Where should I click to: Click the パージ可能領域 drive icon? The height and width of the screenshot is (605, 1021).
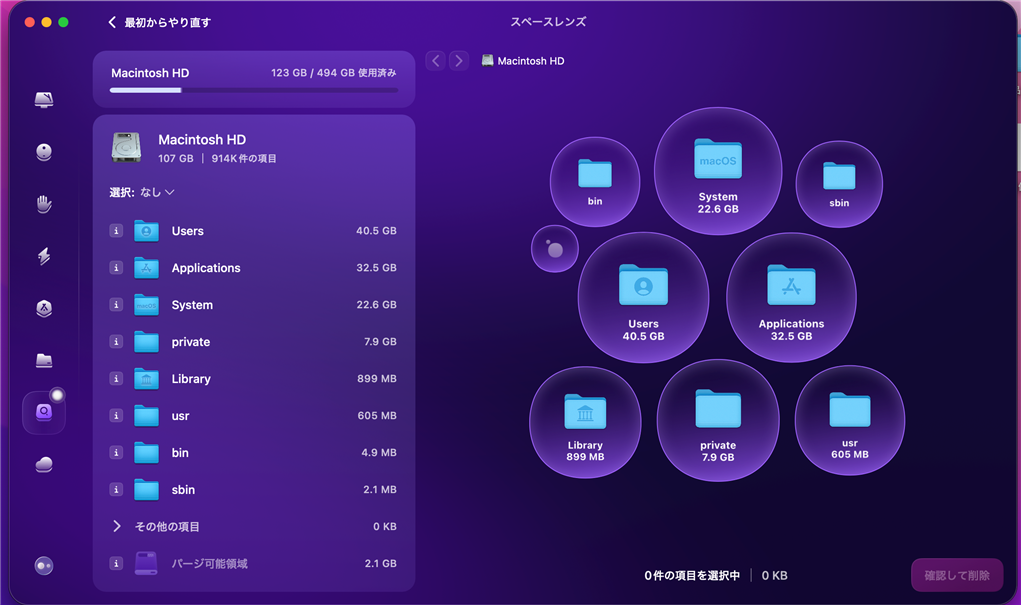click(x=147, y=563)
